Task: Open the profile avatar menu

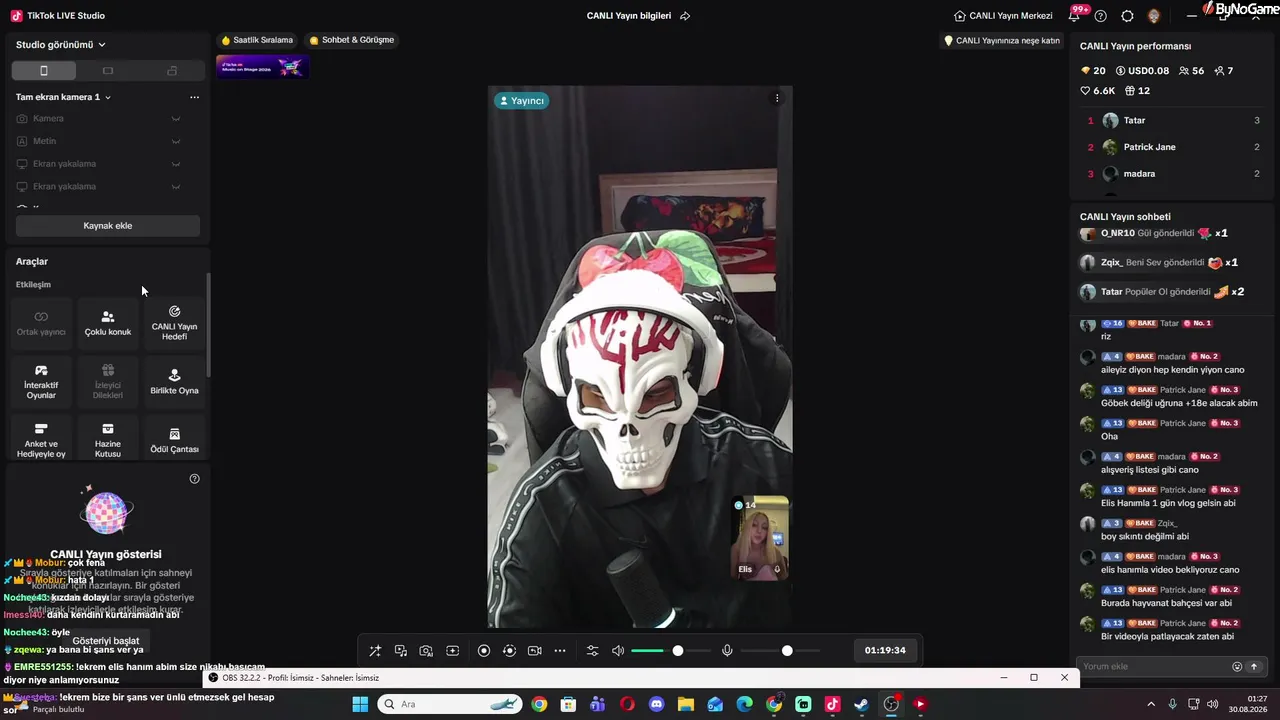Action: tap(1154, 16)
